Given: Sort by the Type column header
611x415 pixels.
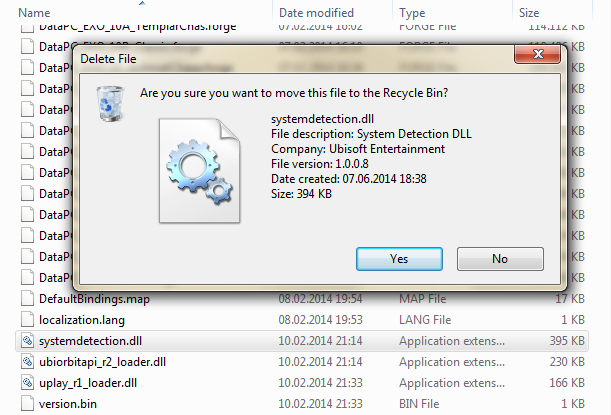Looking at the screenshot, I should (x=413, y=13).
